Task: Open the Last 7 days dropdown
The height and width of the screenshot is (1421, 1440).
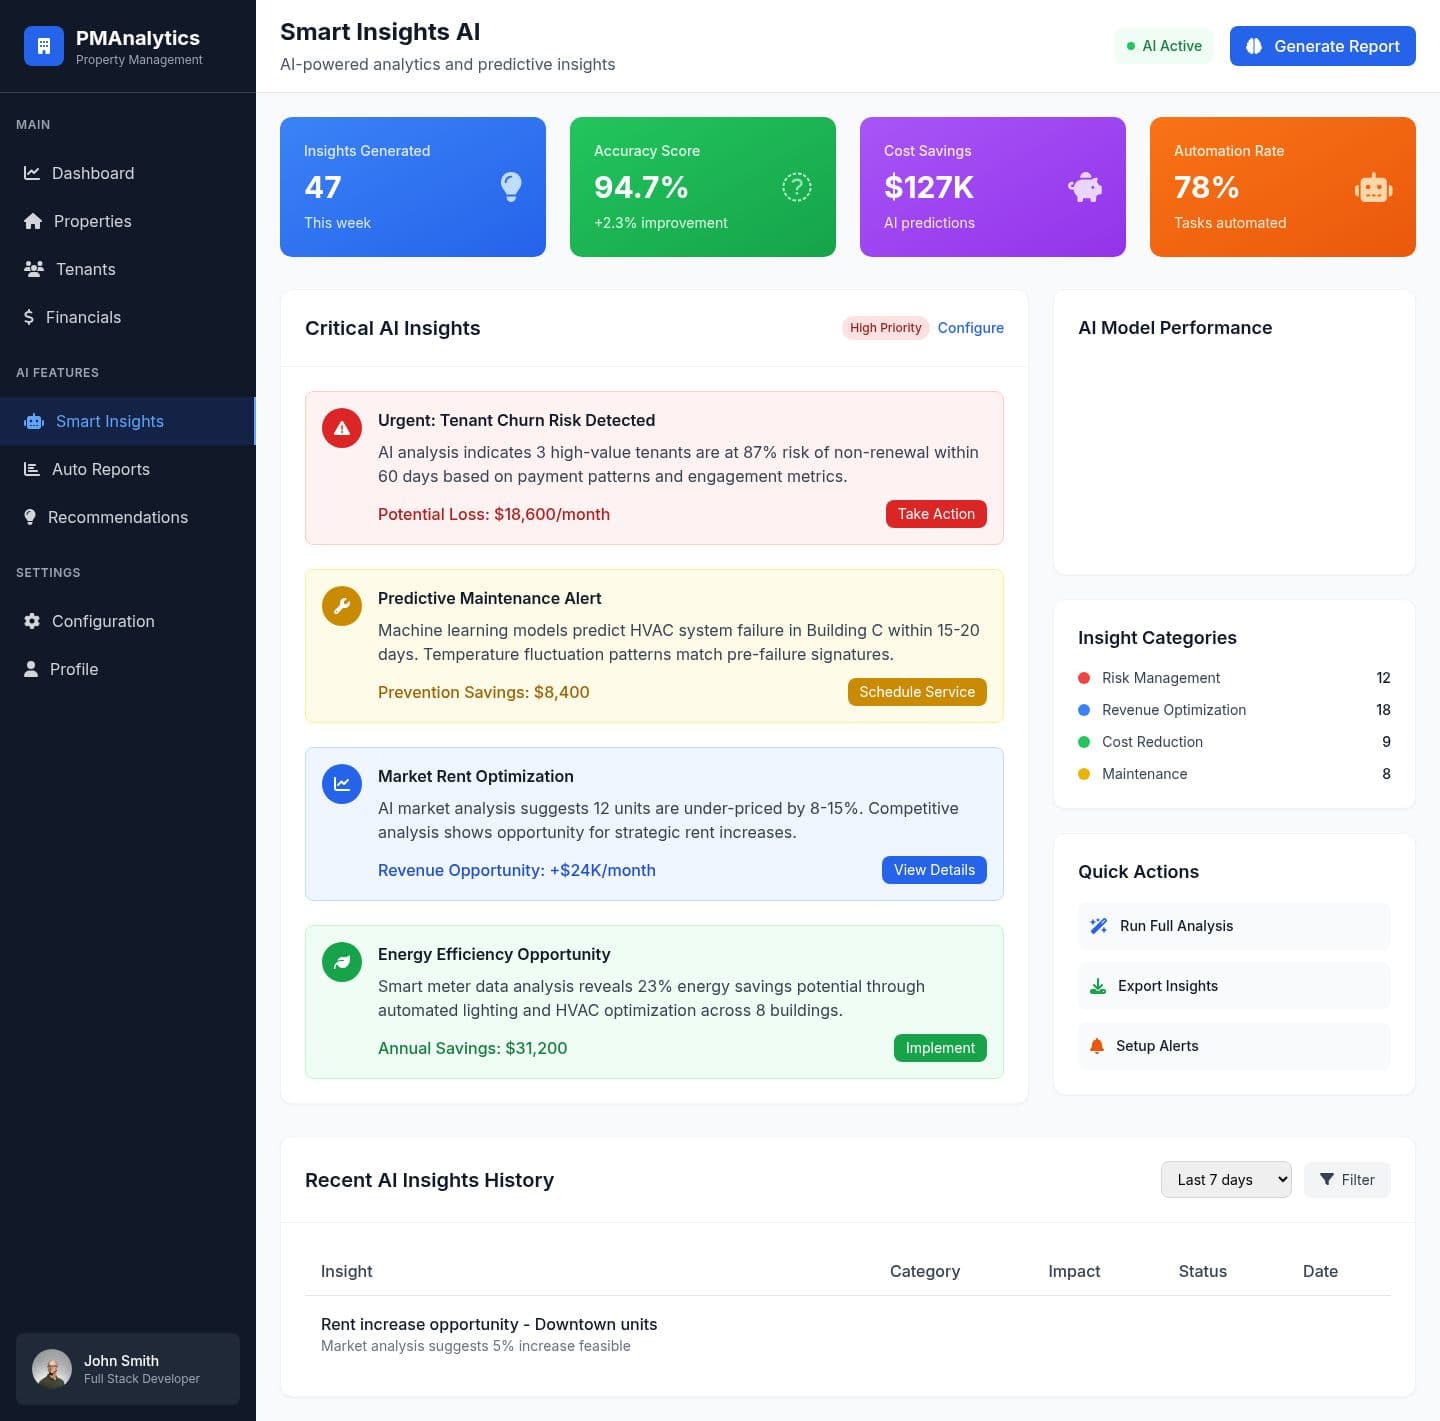Action: (1226, 1180)
